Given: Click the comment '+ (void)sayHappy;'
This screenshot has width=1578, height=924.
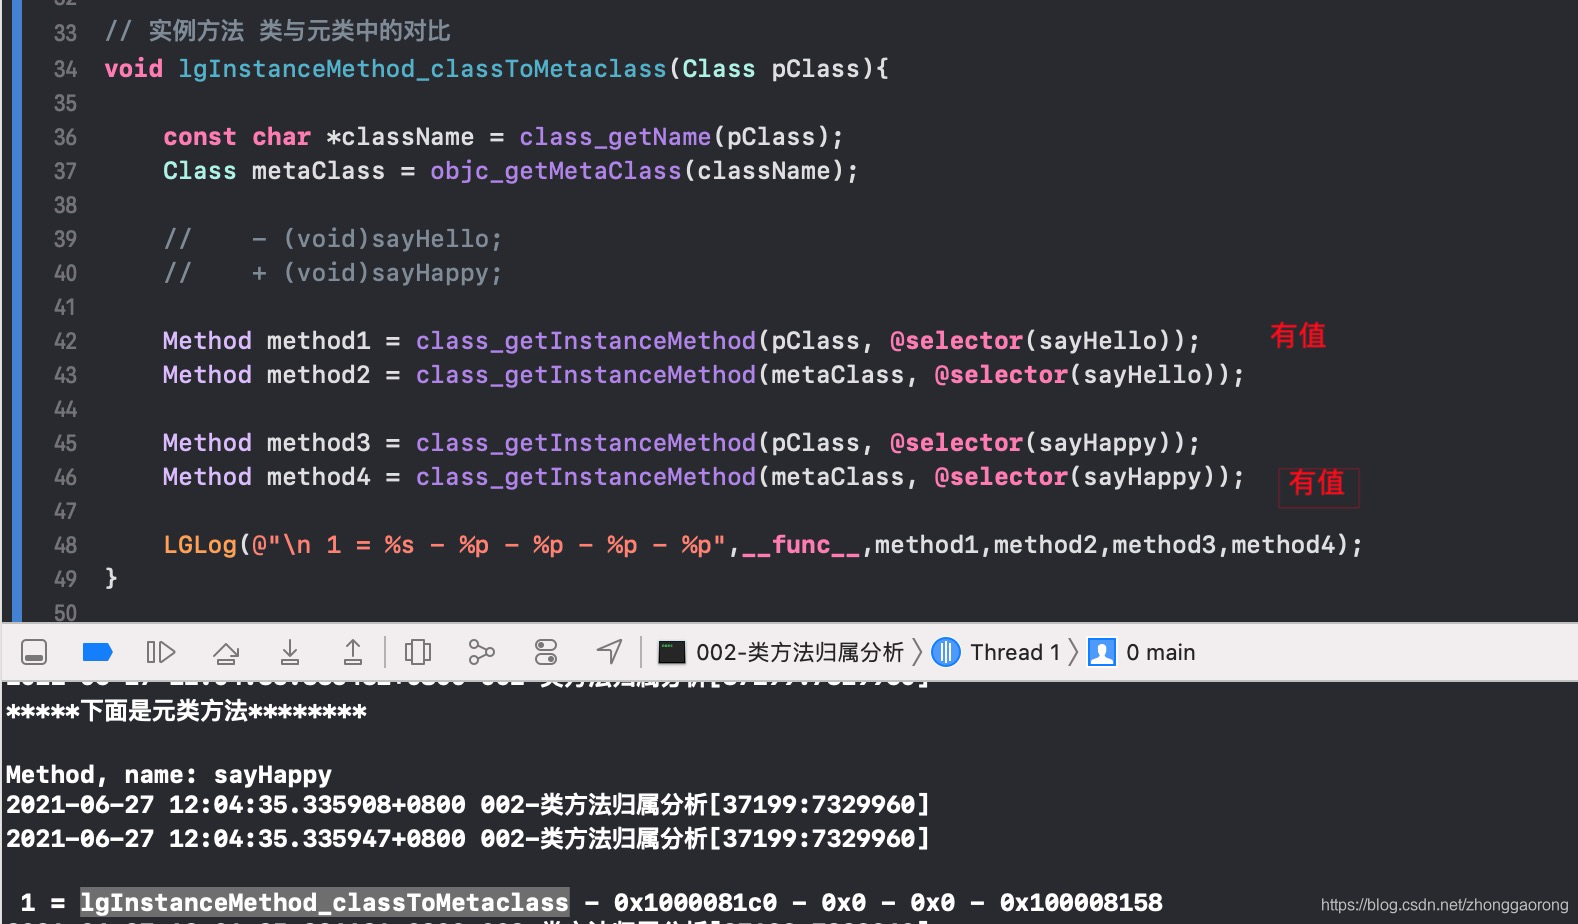Looking at the screenshot, I should pyautogui.click(x=377, y=273).
